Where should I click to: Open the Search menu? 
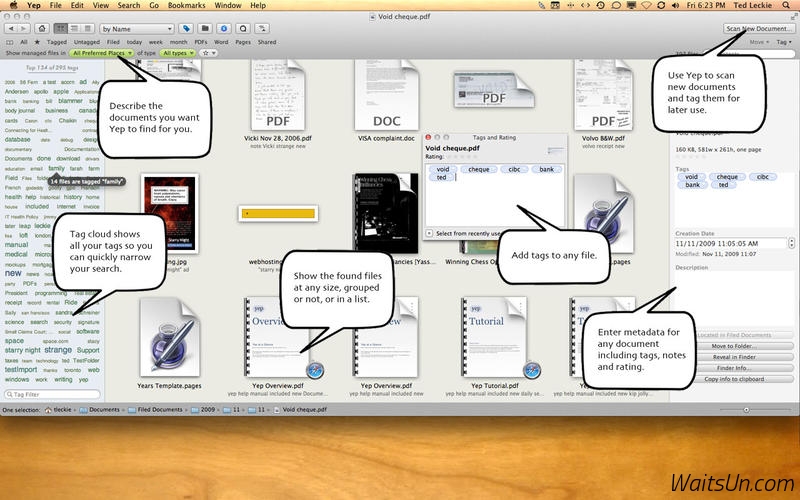[x=129, y=5]
